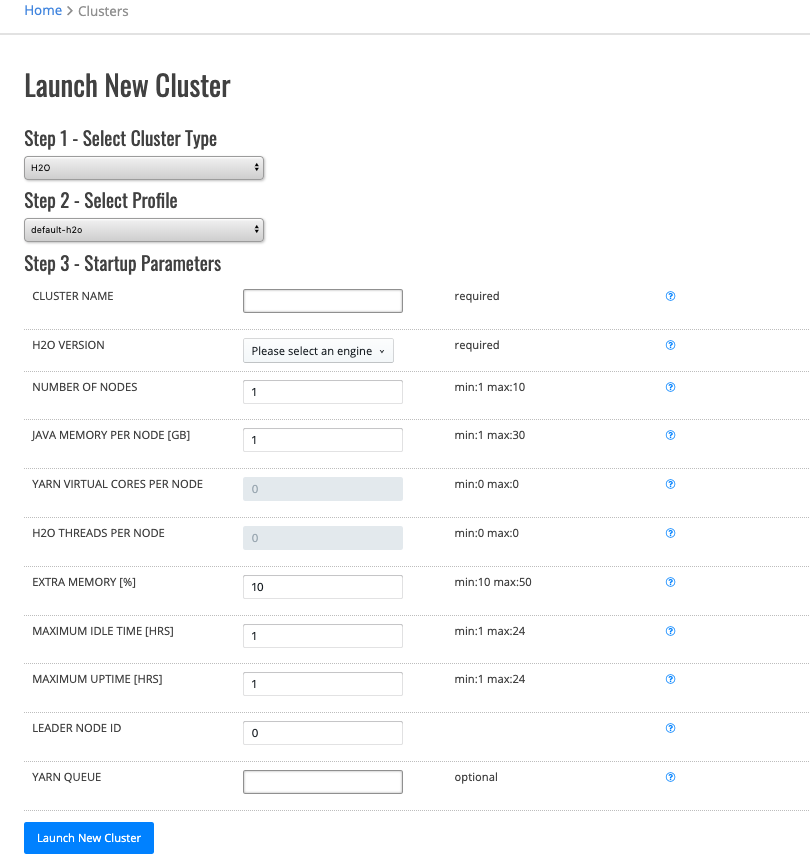Select the Maximum Uptime input field

[323, 684]
